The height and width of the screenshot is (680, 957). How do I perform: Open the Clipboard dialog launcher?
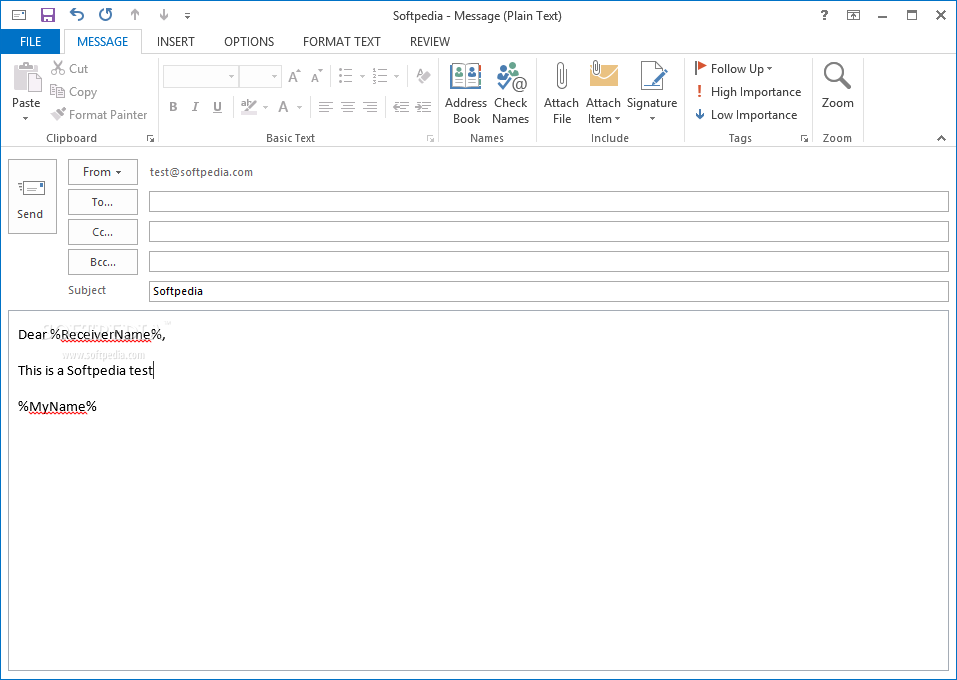pos(150,139)
